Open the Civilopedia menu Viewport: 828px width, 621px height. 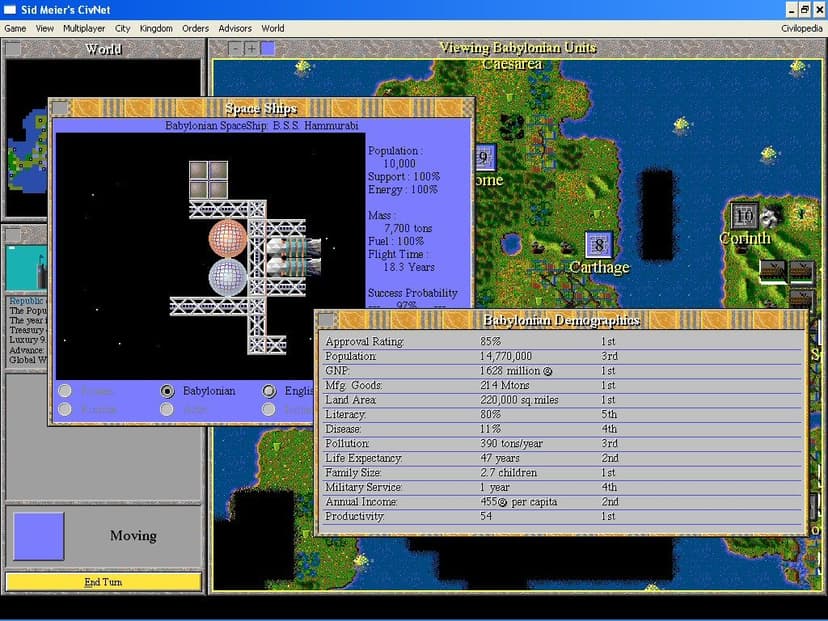pyautogui.click(x=802, y=29)
